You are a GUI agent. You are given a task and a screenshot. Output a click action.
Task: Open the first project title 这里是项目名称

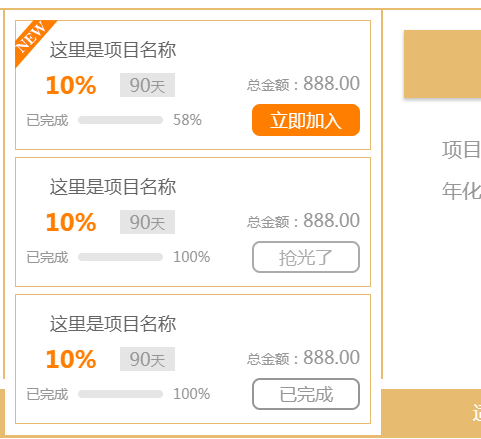[113, 50]
